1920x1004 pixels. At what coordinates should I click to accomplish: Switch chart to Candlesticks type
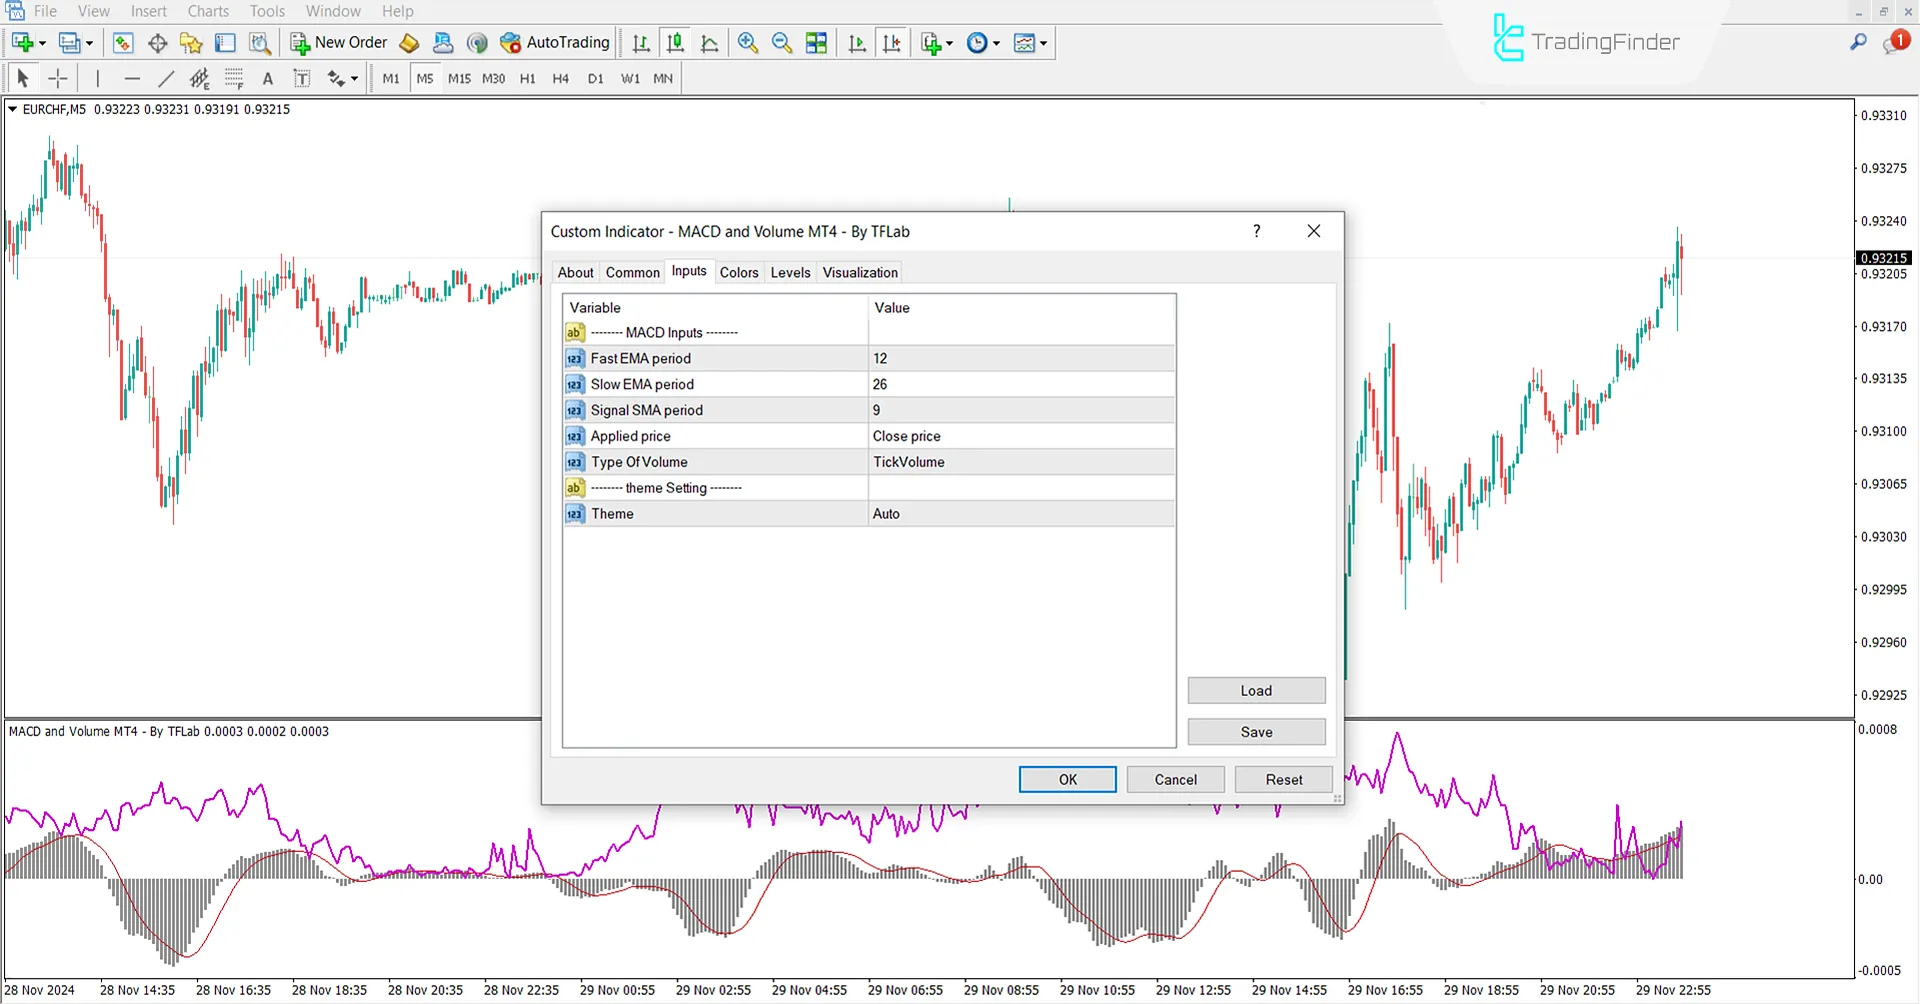pos(676,43)
